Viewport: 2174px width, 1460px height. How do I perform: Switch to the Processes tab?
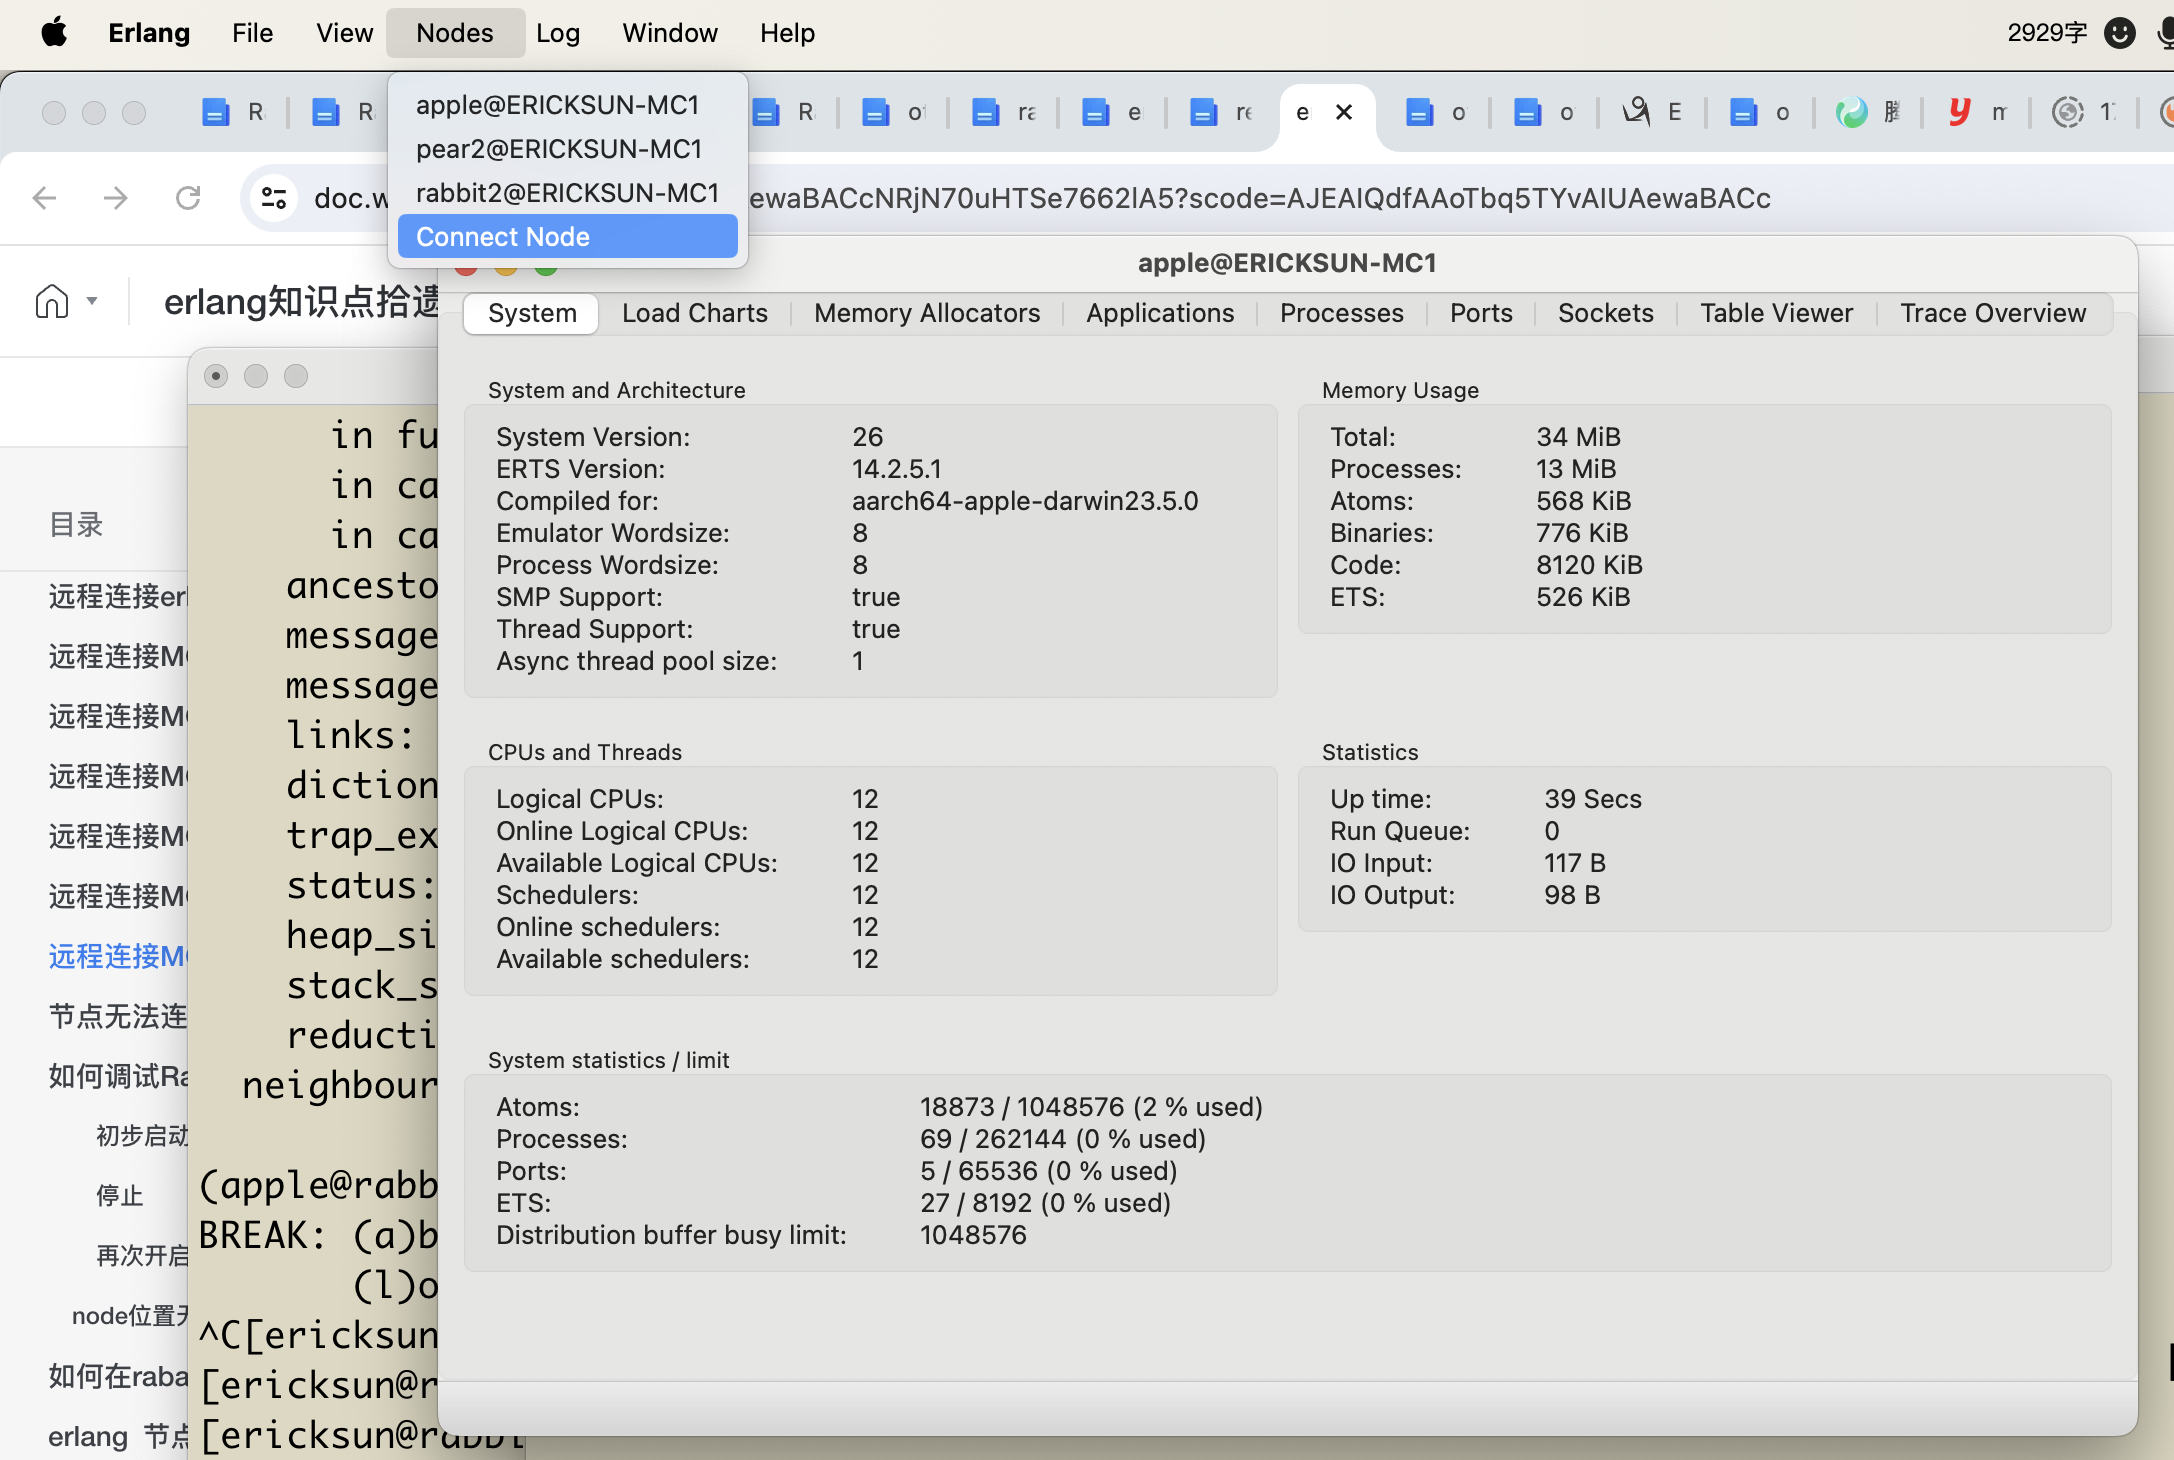pyautogui.click(x=1342, y=313)
